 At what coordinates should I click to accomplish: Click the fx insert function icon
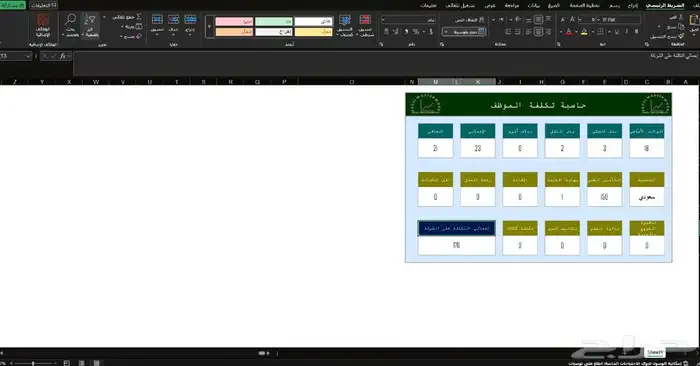62,56
